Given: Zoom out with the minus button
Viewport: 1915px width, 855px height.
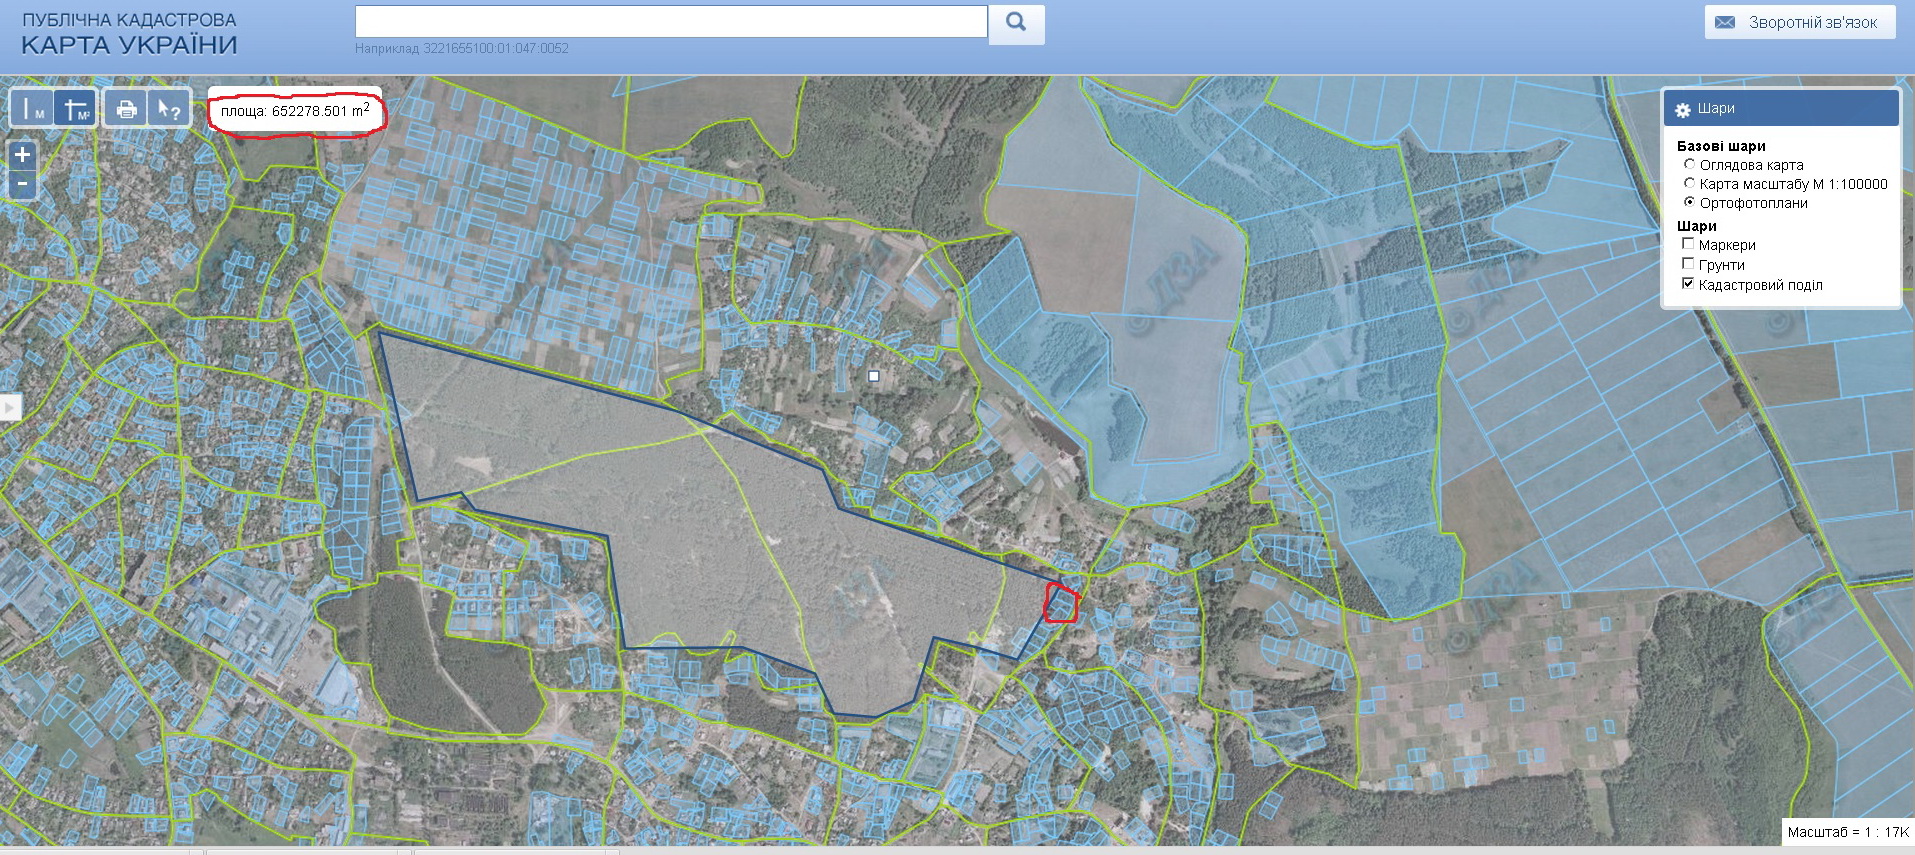Looking at the screenshot, I should click(x=22, y=185).
